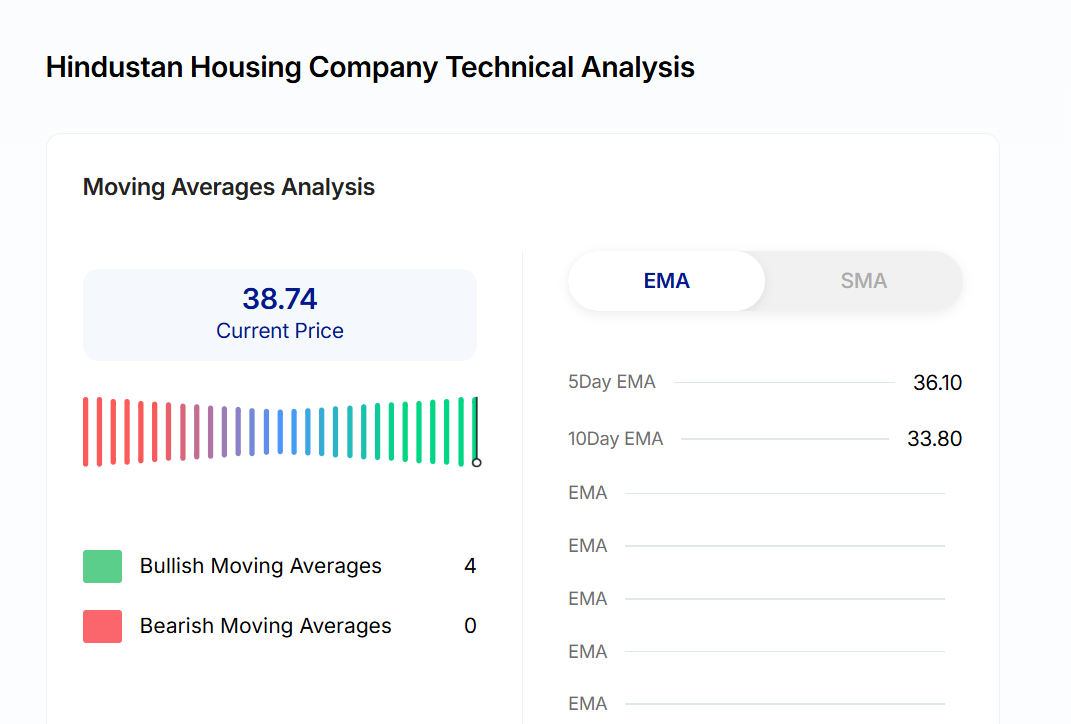This screenshot has width=1071, height=724.
Task: Click the rightmost green bar in gauge
Action: coord(461,431)
